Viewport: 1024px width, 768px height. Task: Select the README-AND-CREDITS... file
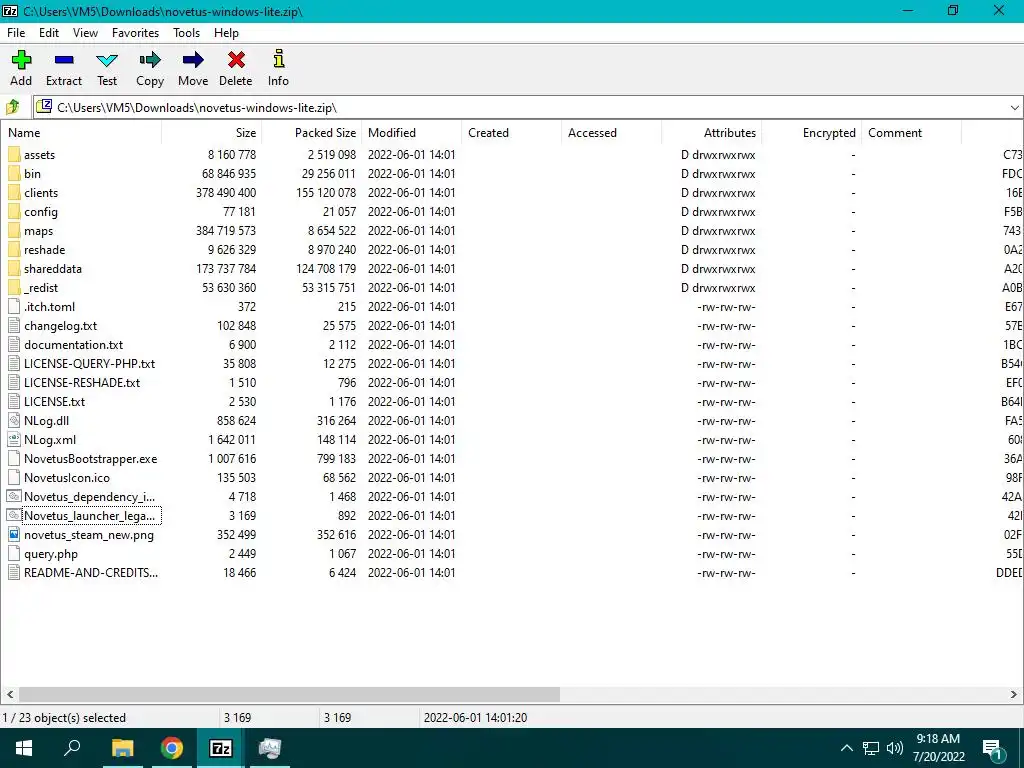[91, 573]
